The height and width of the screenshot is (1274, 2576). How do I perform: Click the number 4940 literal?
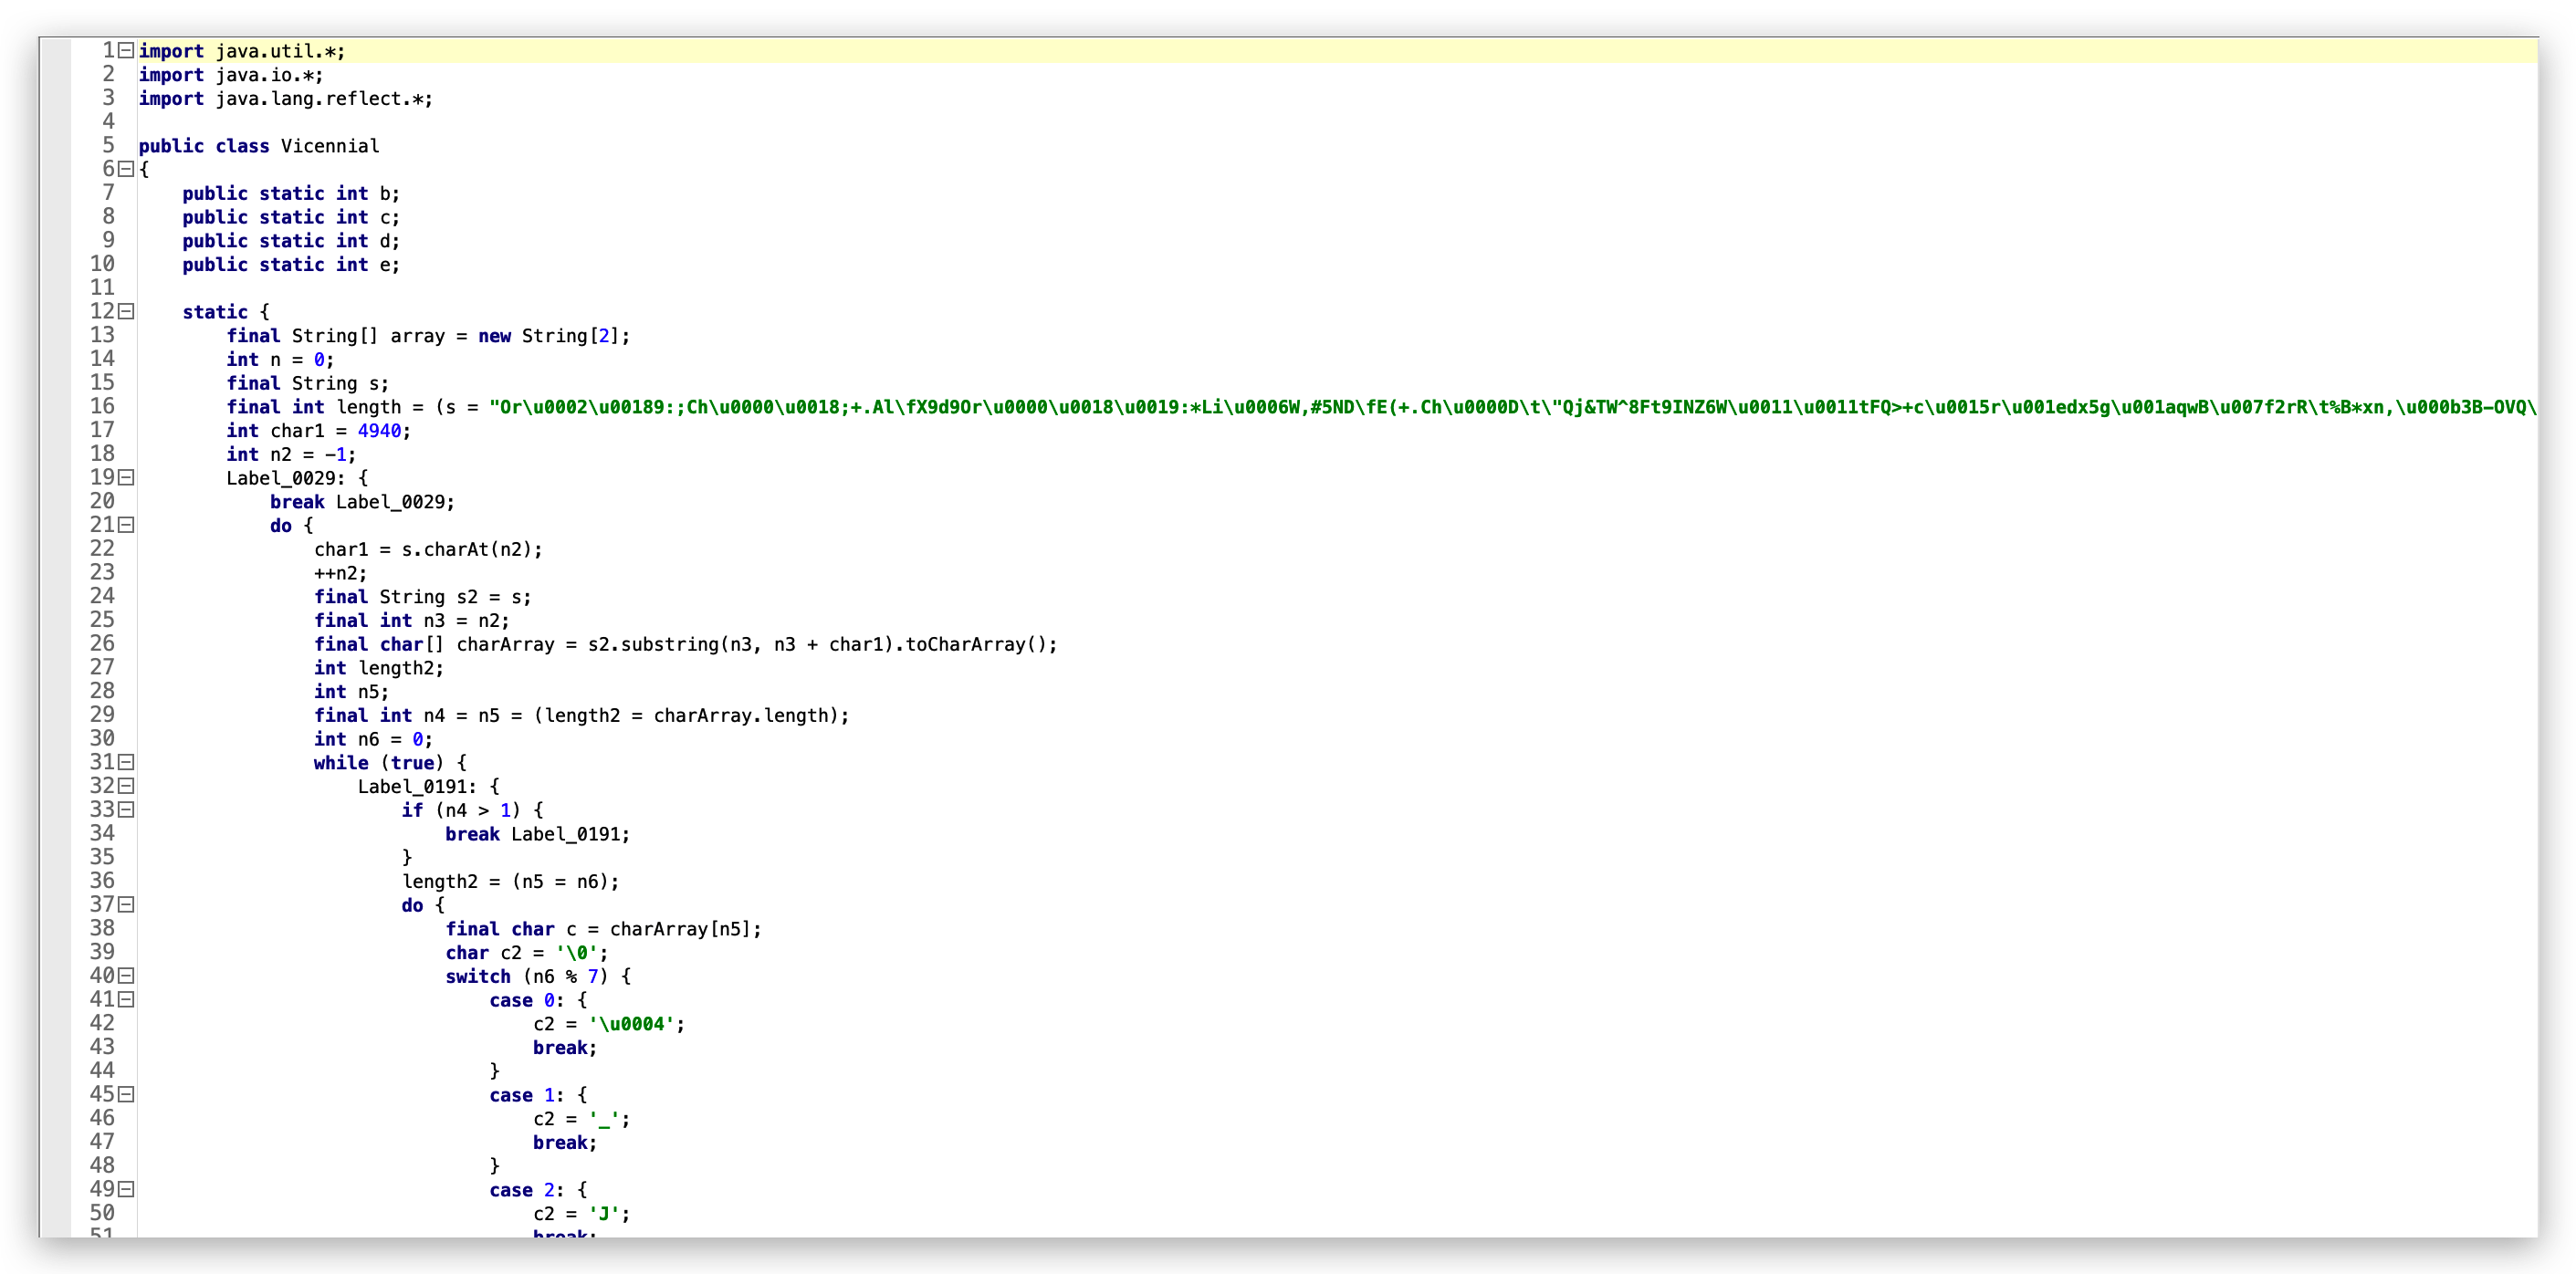(379, 431)
